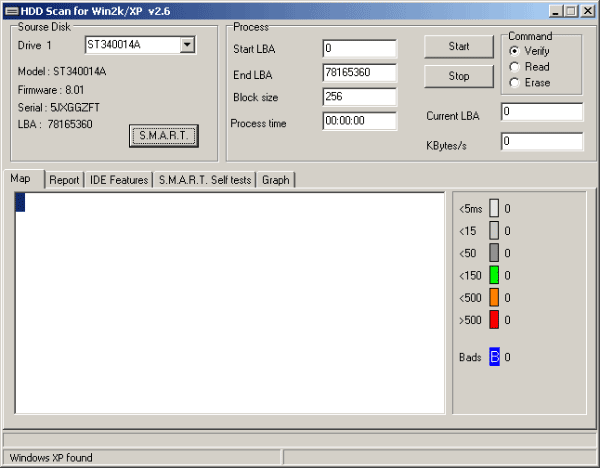This screenshot has width=600, height=468.
Task: Click the first dark blue map block
Action: 20,202
